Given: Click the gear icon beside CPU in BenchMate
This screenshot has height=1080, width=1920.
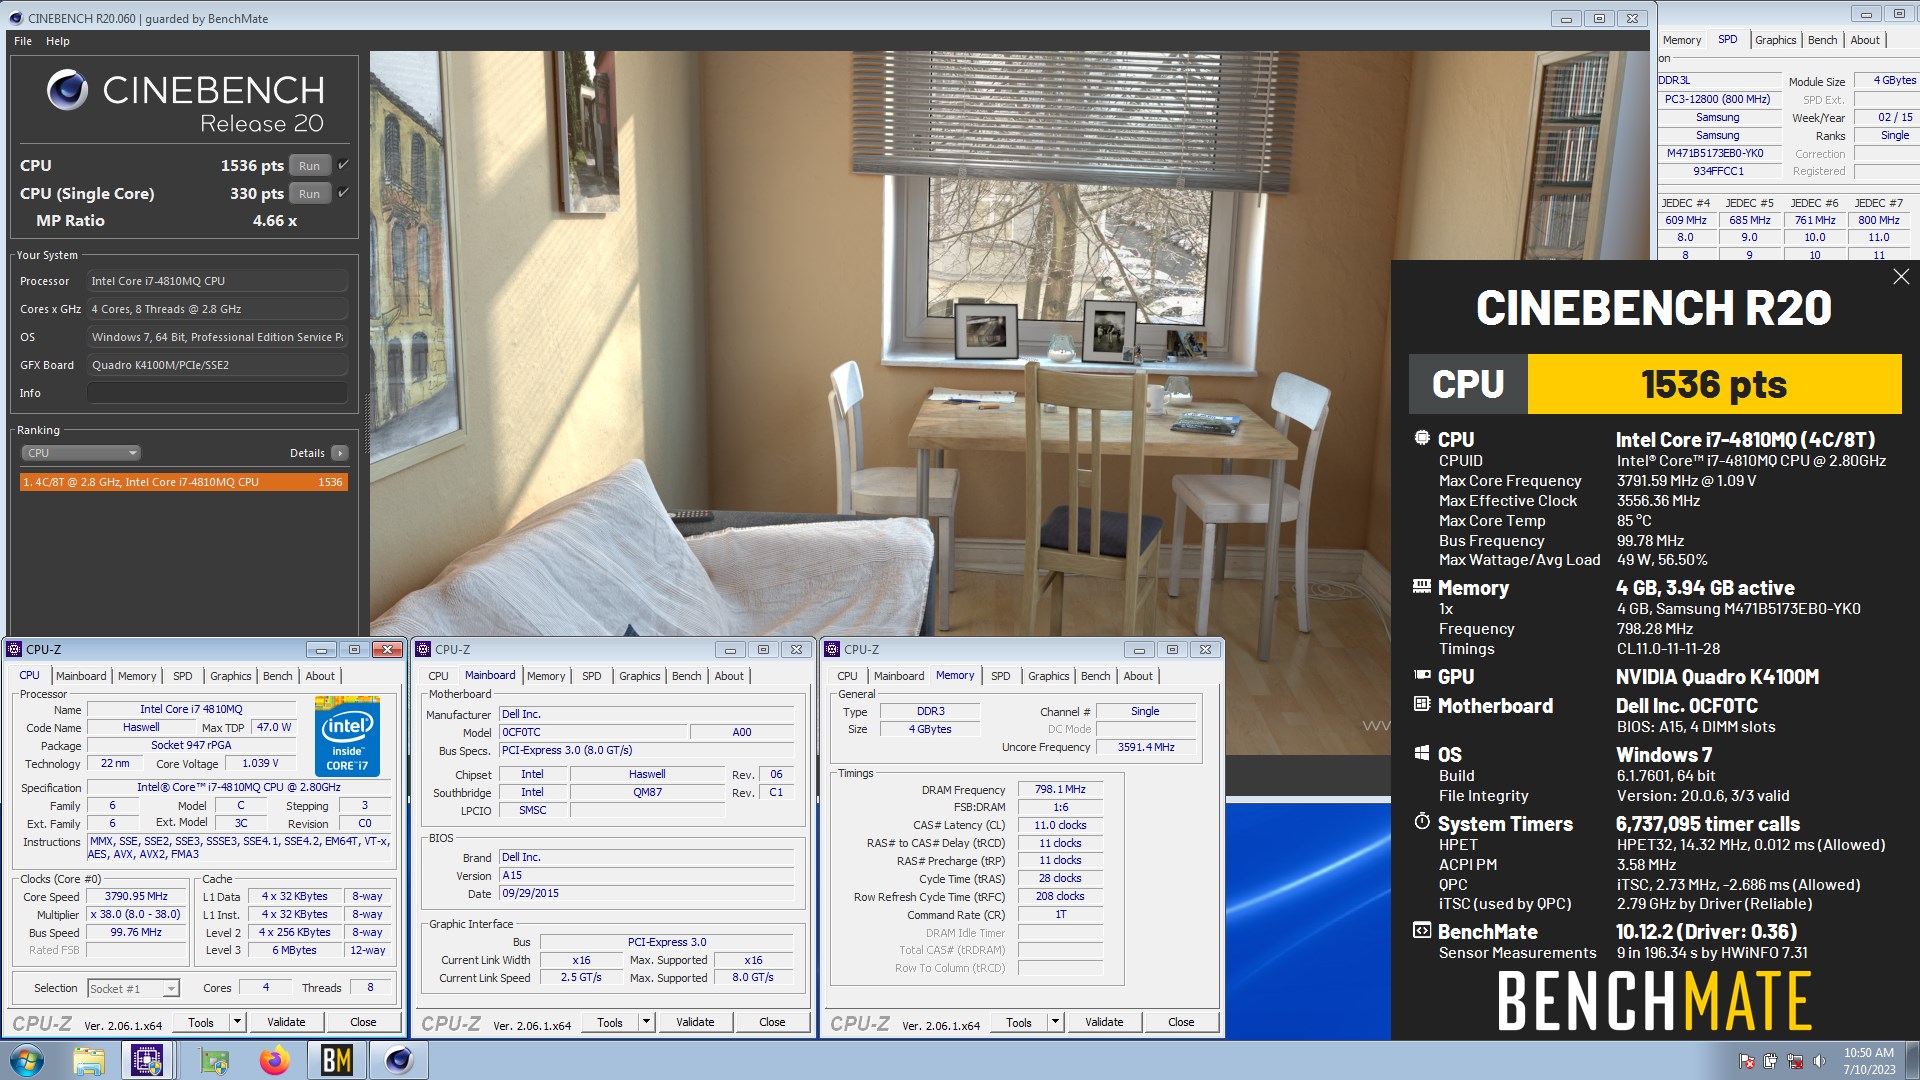Looking at the screenshot, I should click(1422, 438).
